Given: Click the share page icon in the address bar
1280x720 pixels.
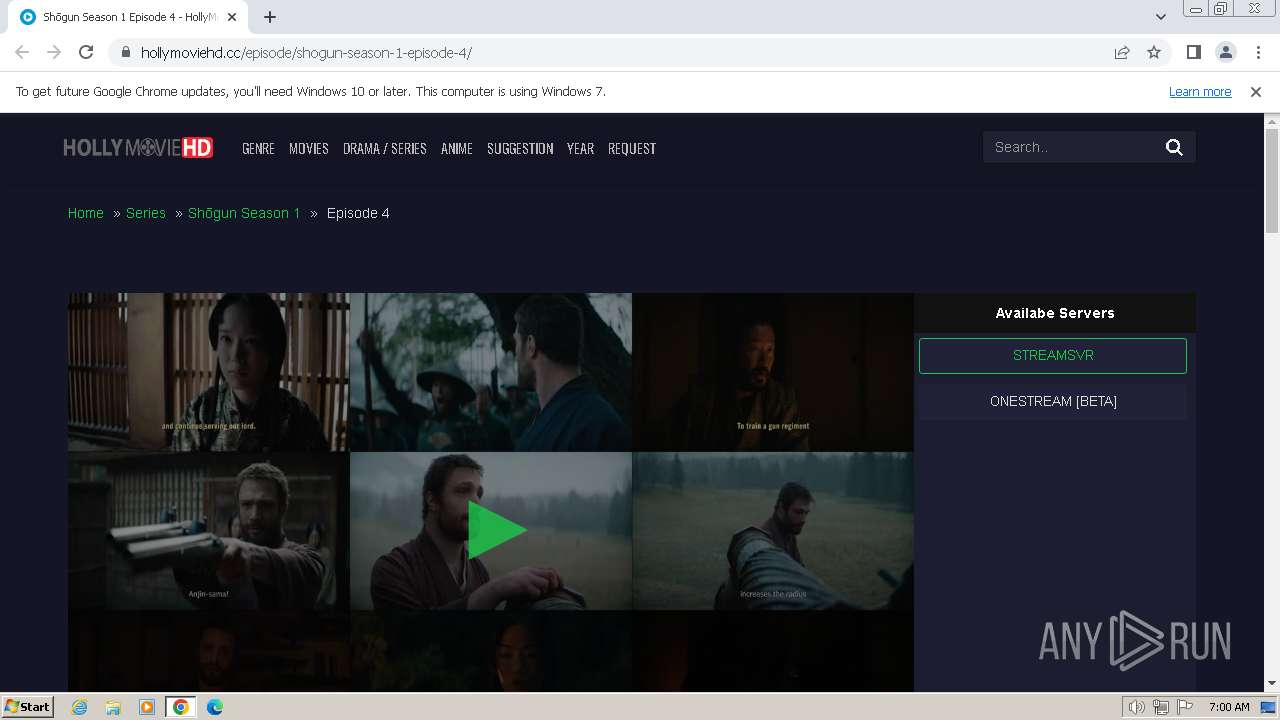Looking at the screenshot, I should coord(1122,52).
